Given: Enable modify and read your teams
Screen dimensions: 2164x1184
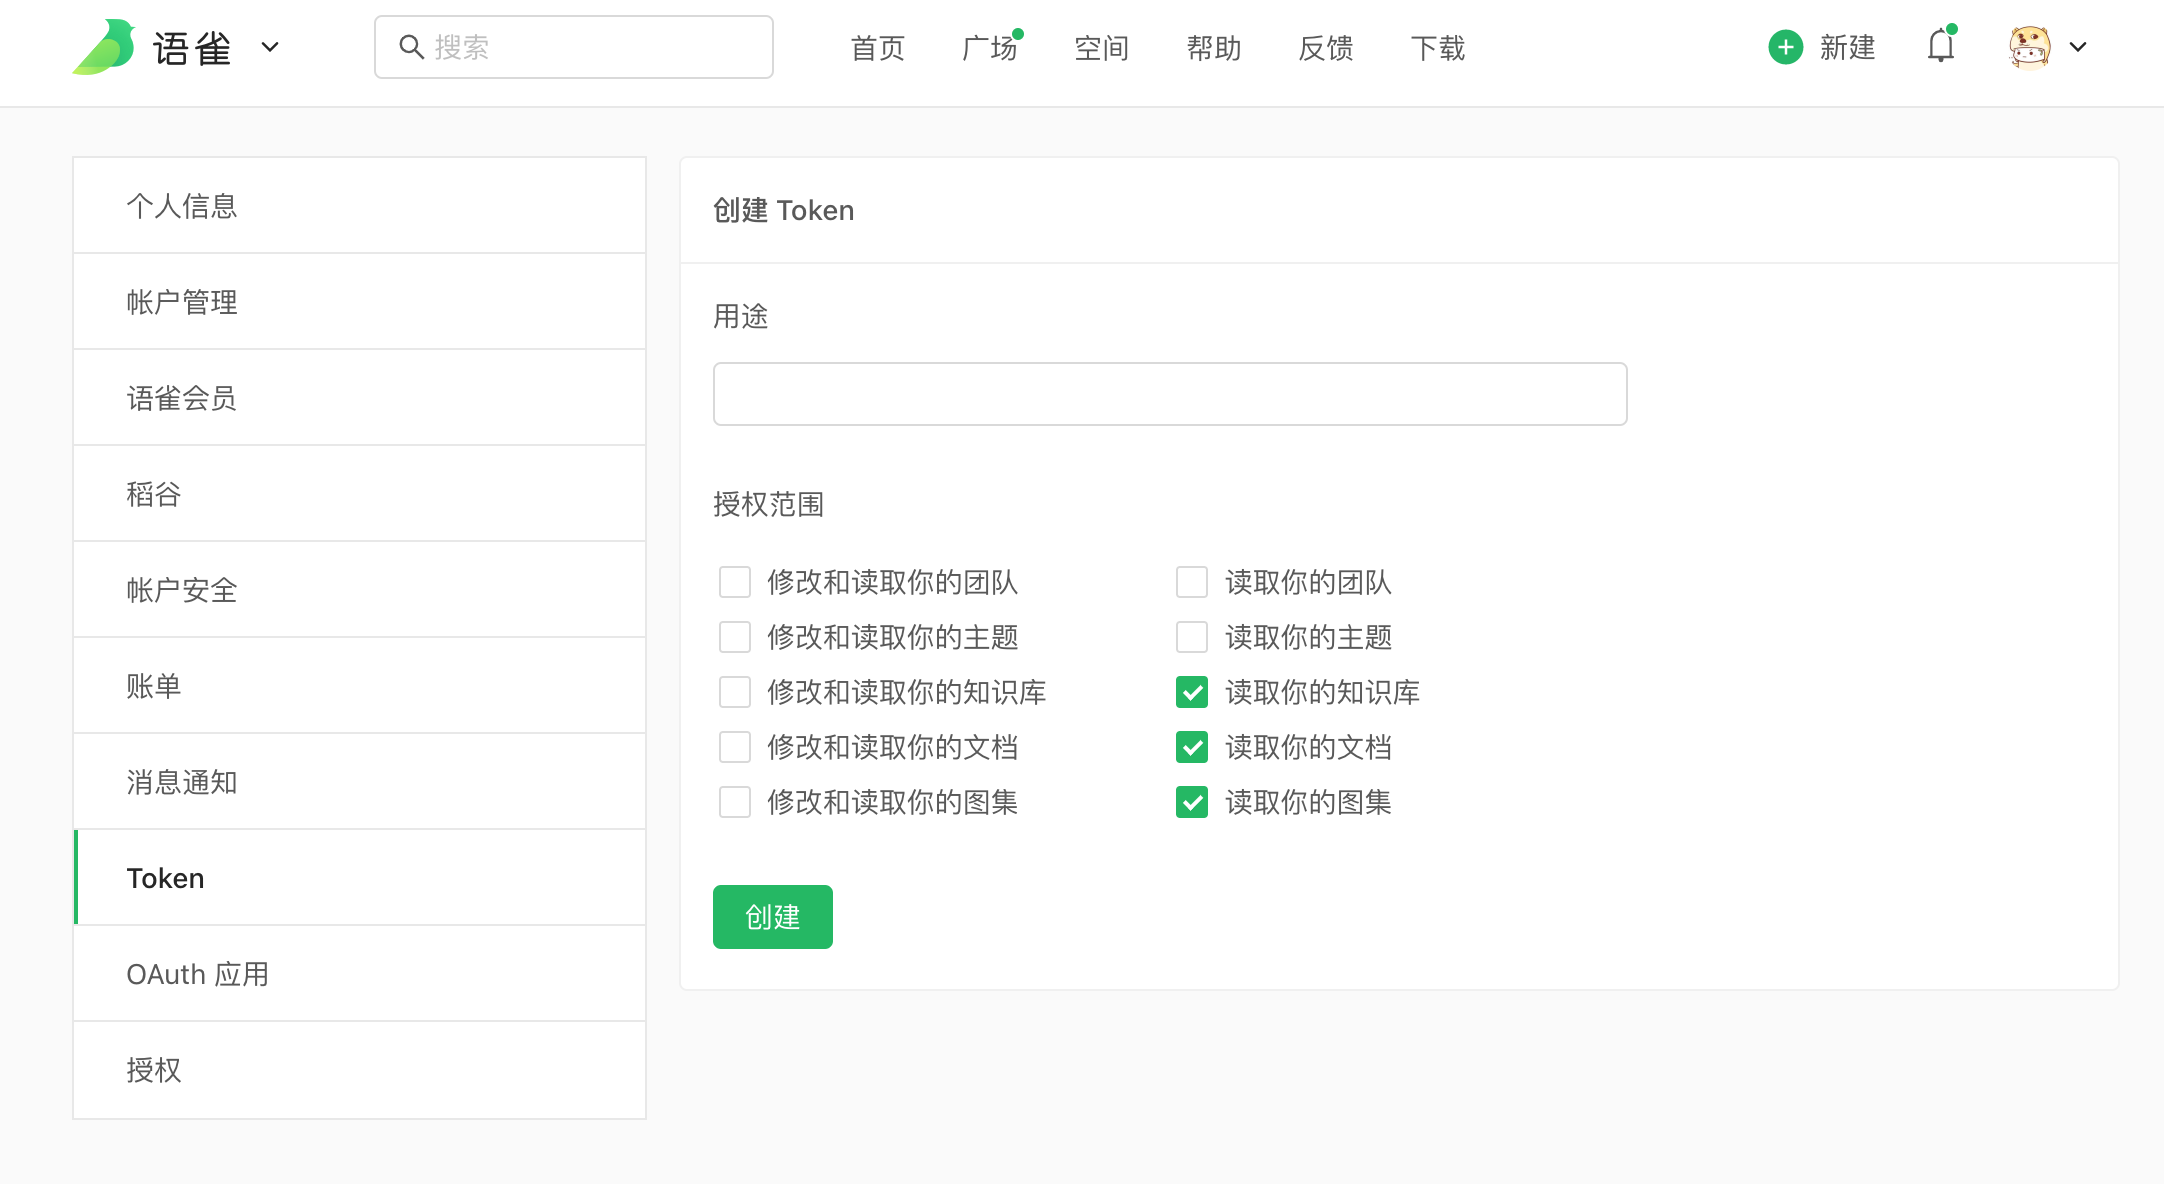Looking at the screenshot, I should (735, 582).
